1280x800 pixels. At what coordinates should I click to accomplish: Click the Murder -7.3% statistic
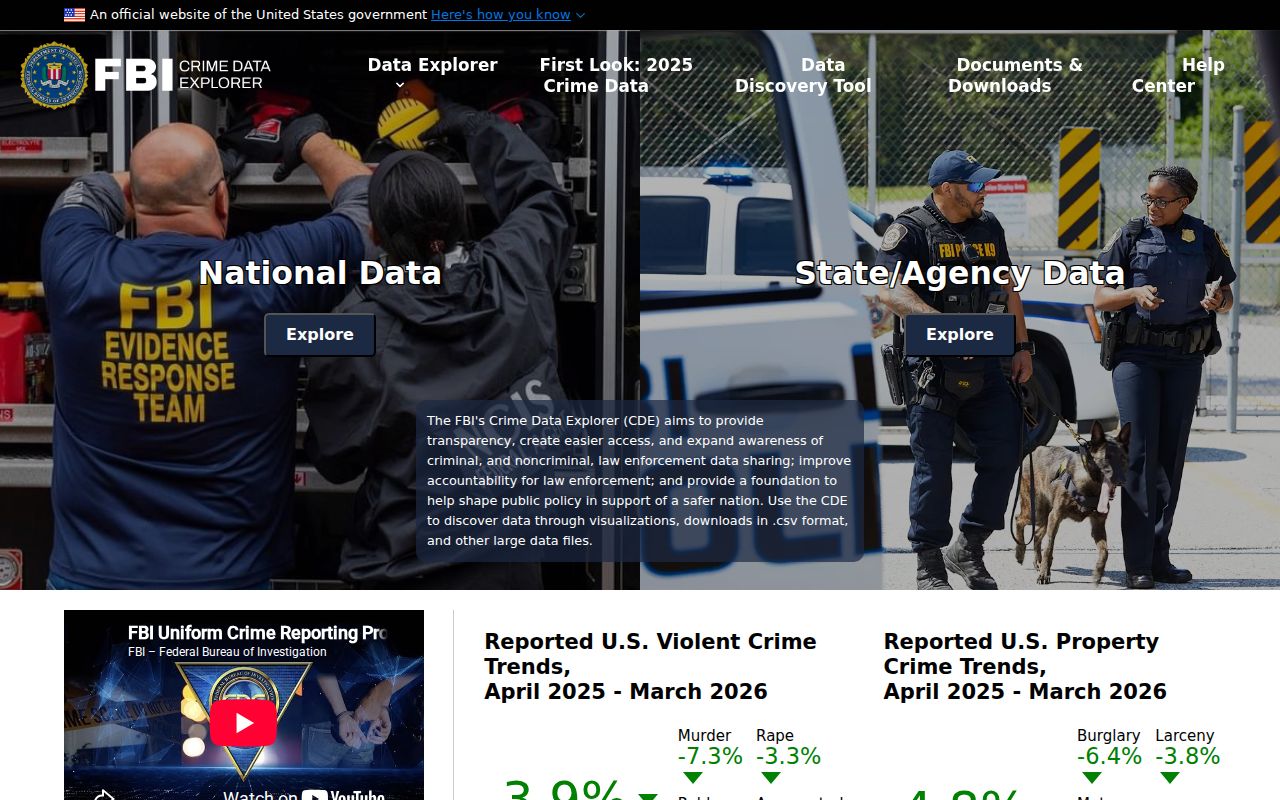click(x=710, y=747)
